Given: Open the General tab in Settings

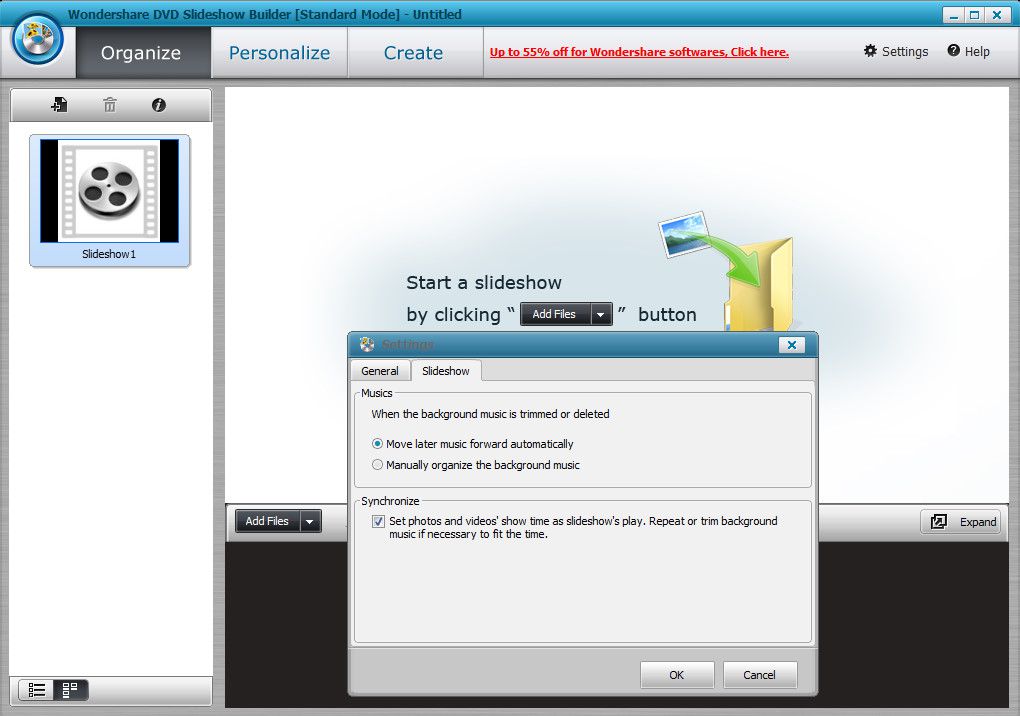Looking at the screenshot, I should point(380,371).
